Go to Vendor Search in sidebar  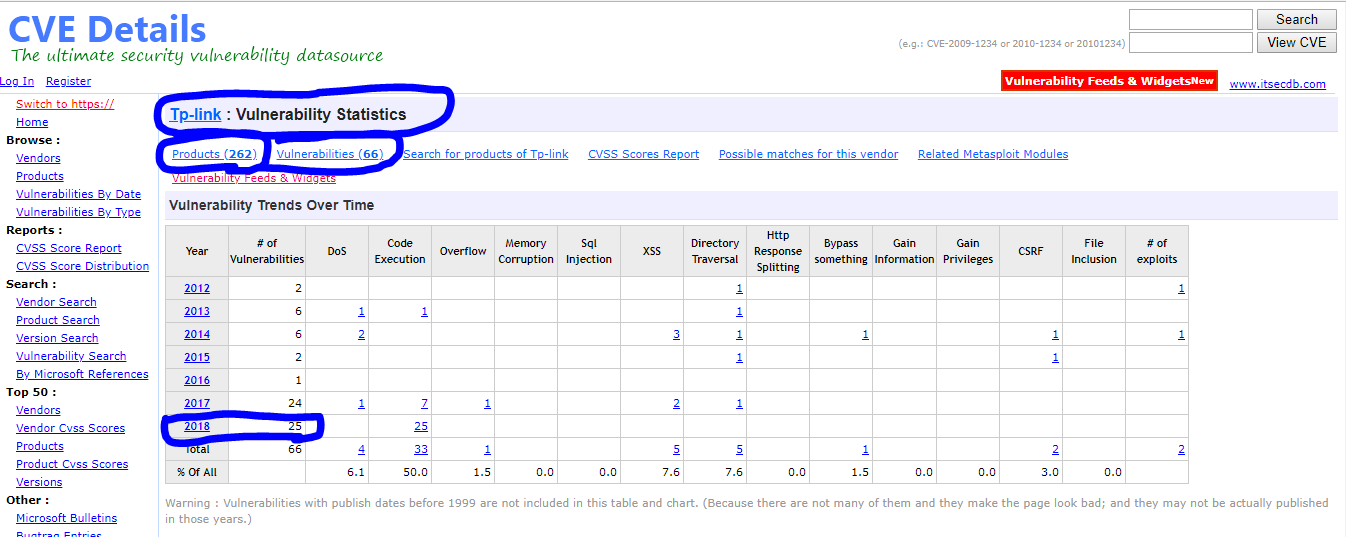click(56, 302)
